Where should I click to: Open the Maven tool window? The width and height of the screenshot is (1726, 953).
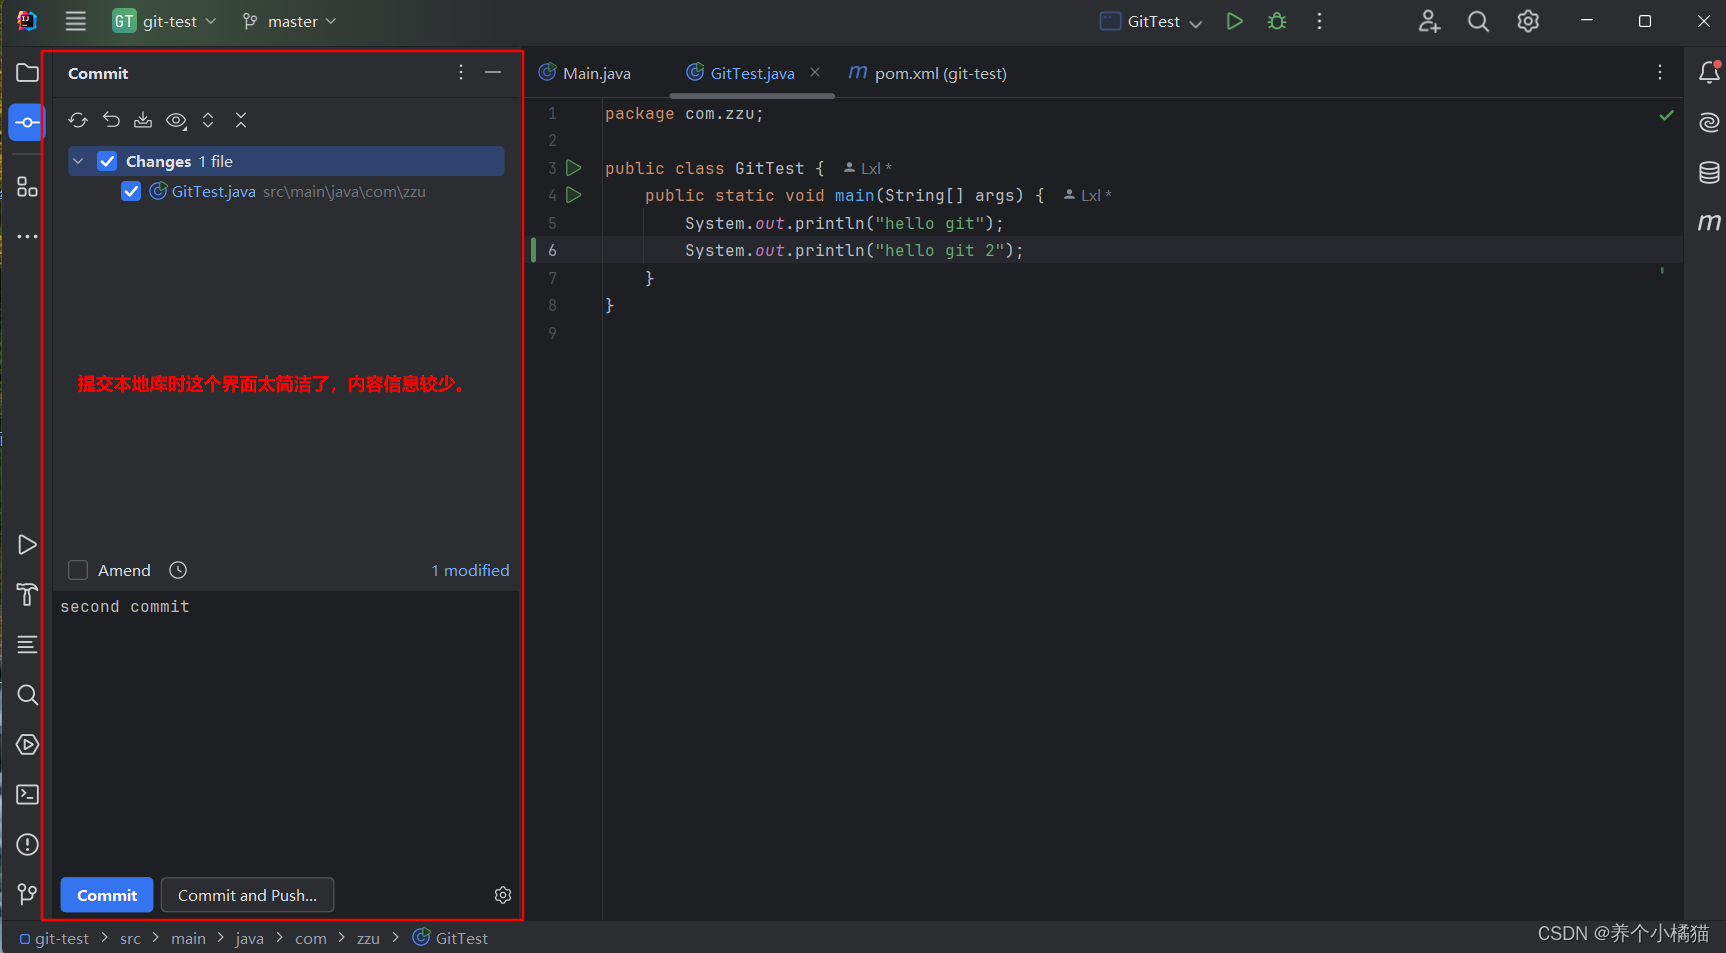[x=1710, y=222]
